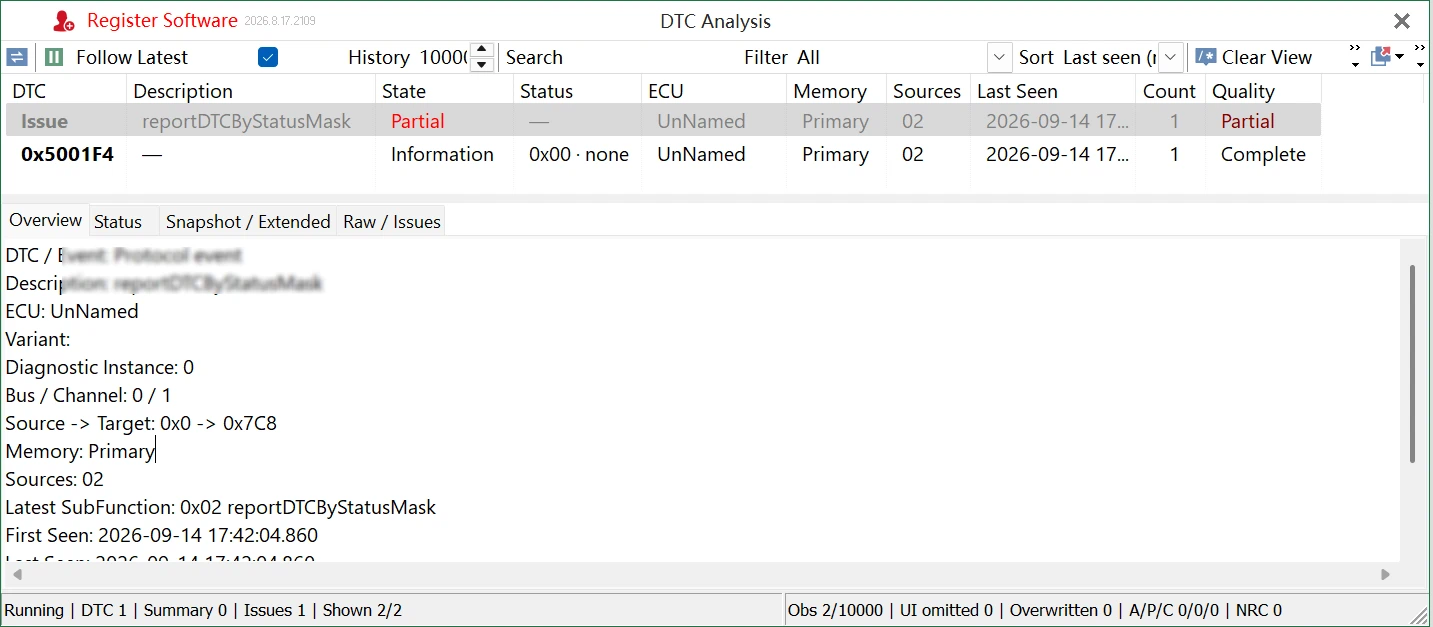Click the Bus / Channel: 0 / 1 line
This screenshot has width=1433, height=627.
coord(89,395)
